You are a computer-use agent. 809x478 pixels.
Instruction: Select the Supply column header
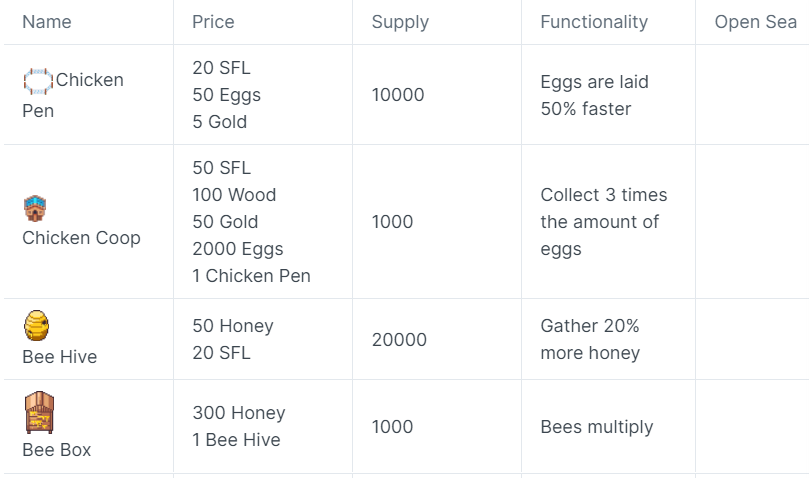point(400,22)
